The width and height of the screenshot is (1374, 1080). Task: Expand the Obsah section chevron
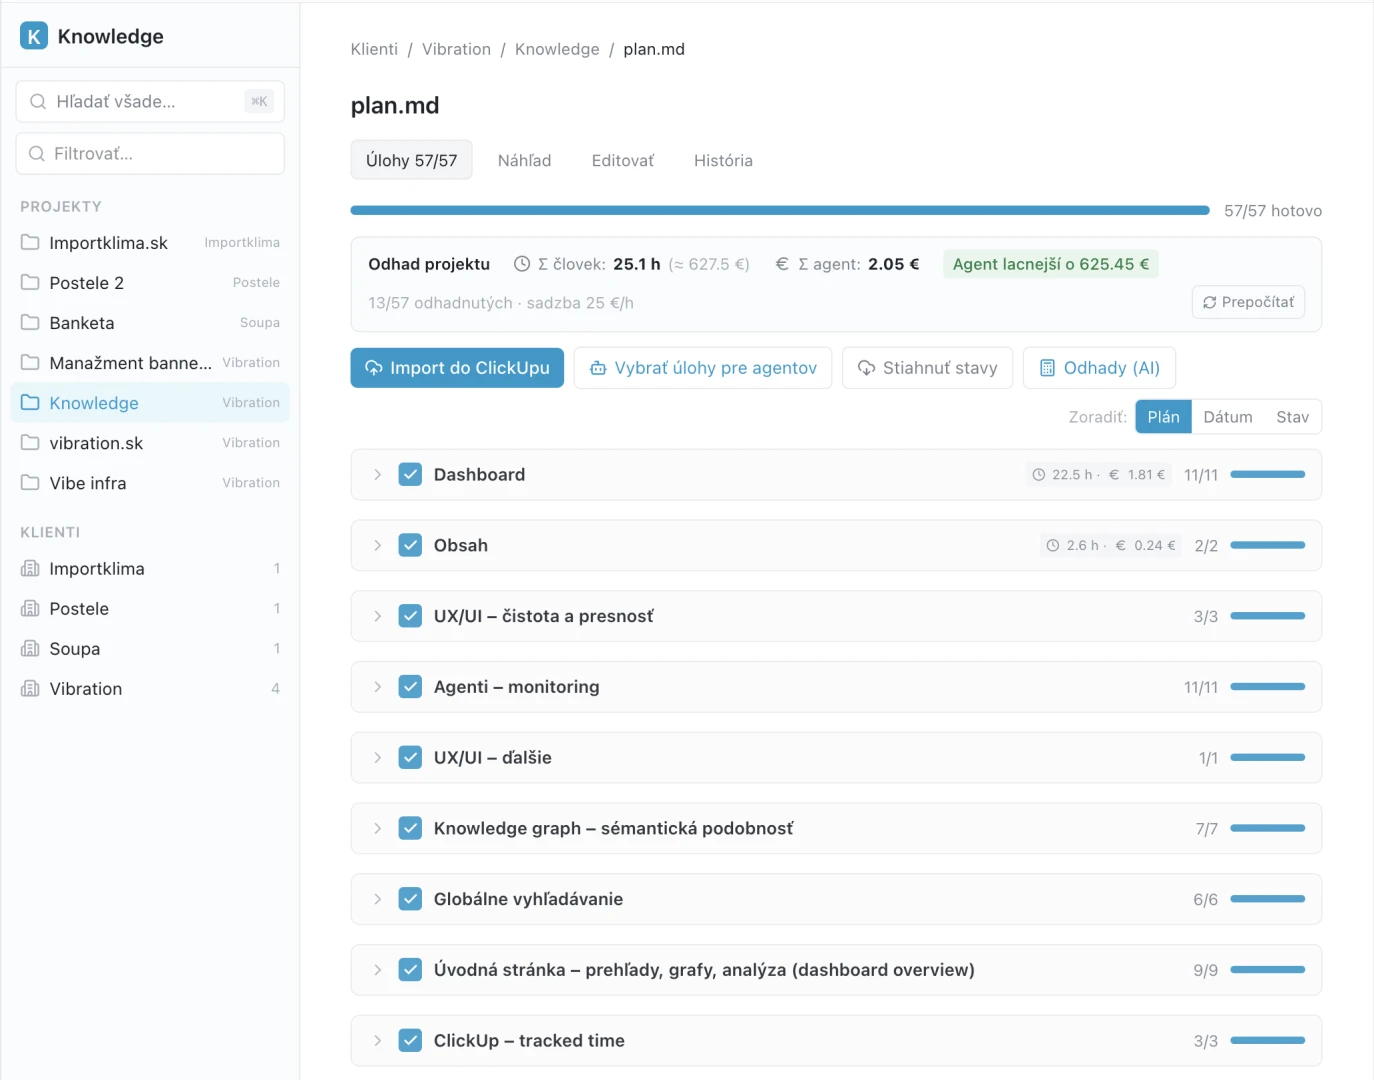(377, 545)
